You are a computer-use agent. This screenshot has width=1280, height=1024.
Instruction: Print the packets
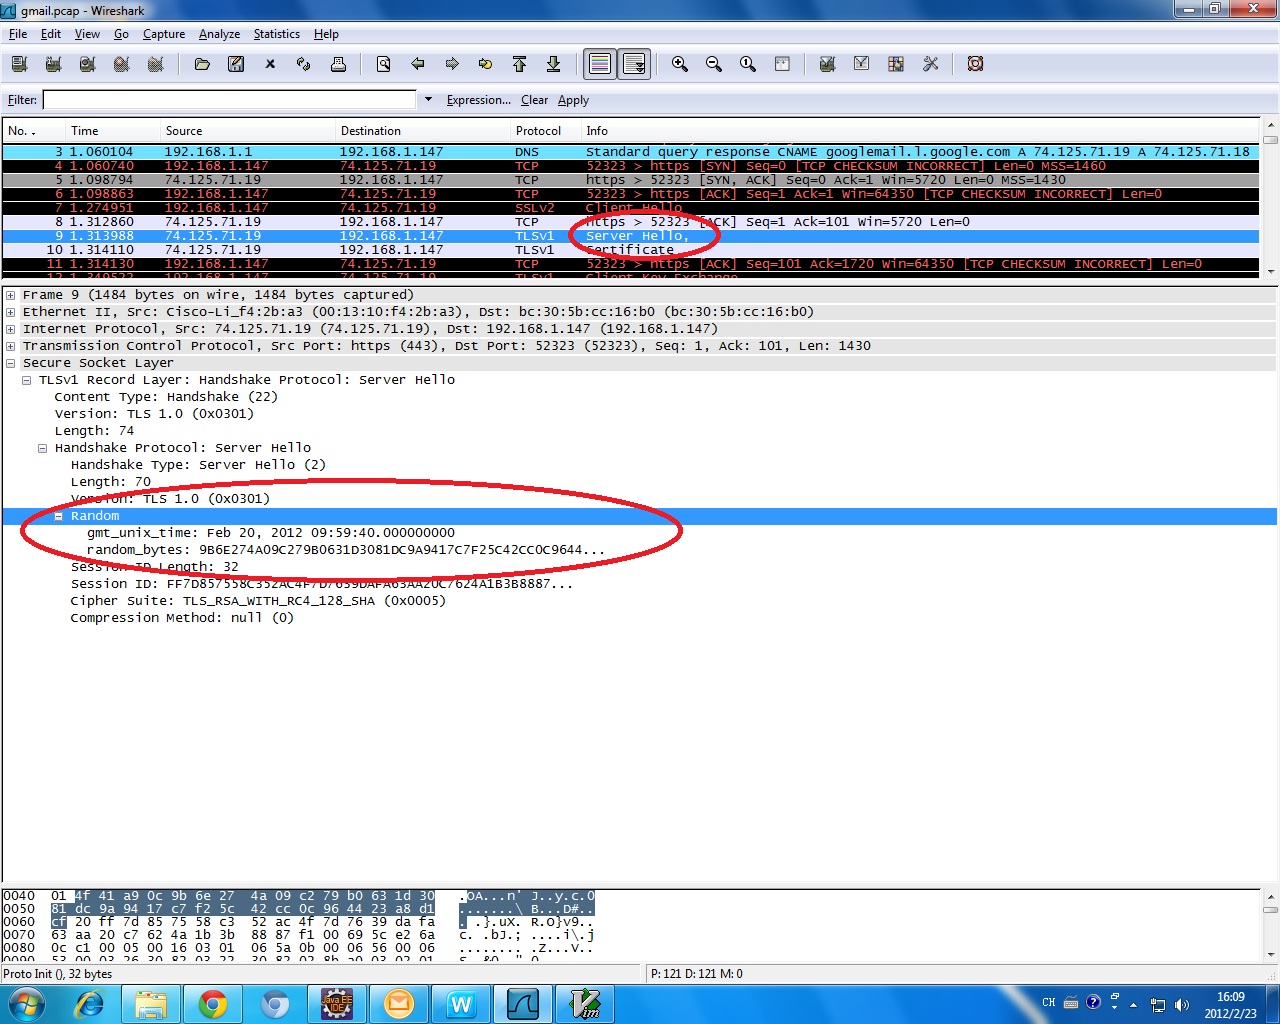[x=338, y=64]
